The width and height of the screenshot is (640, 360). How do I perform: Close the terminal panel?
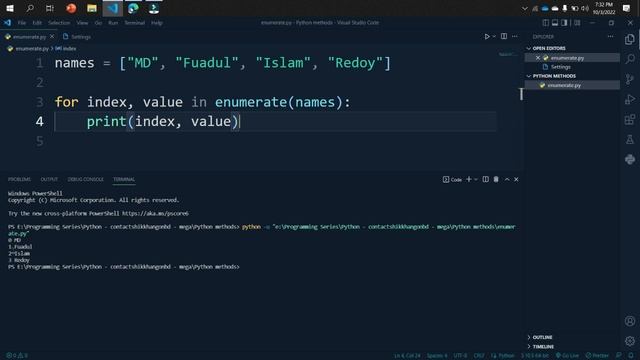[x=516, y=179]
